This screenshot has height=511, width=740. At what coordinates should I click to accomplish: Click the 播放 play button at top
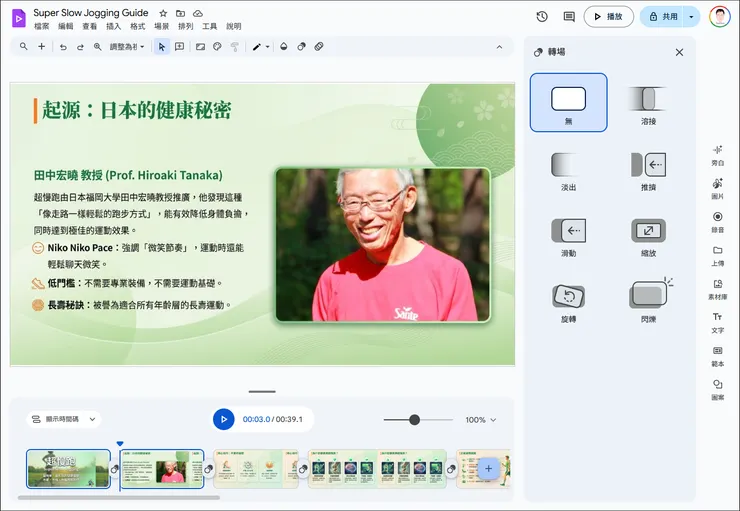click(608, 17)
